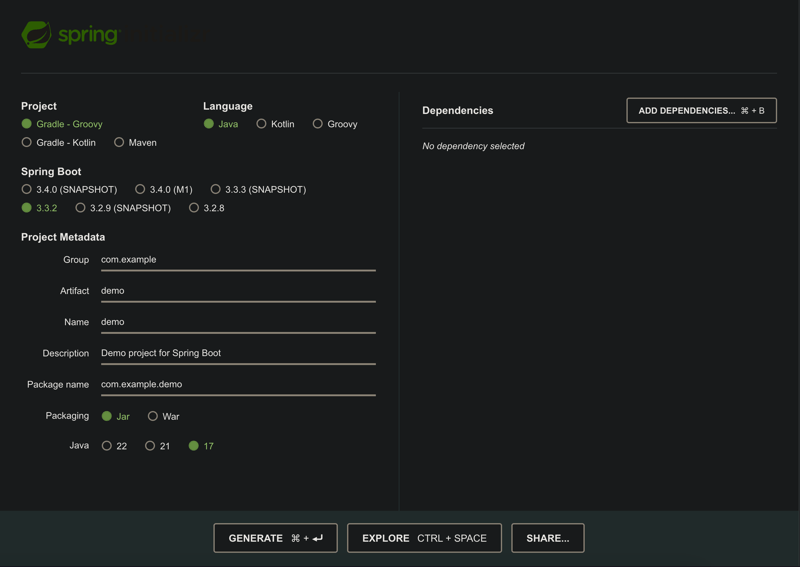Choose War packaging

coord(164,416)
